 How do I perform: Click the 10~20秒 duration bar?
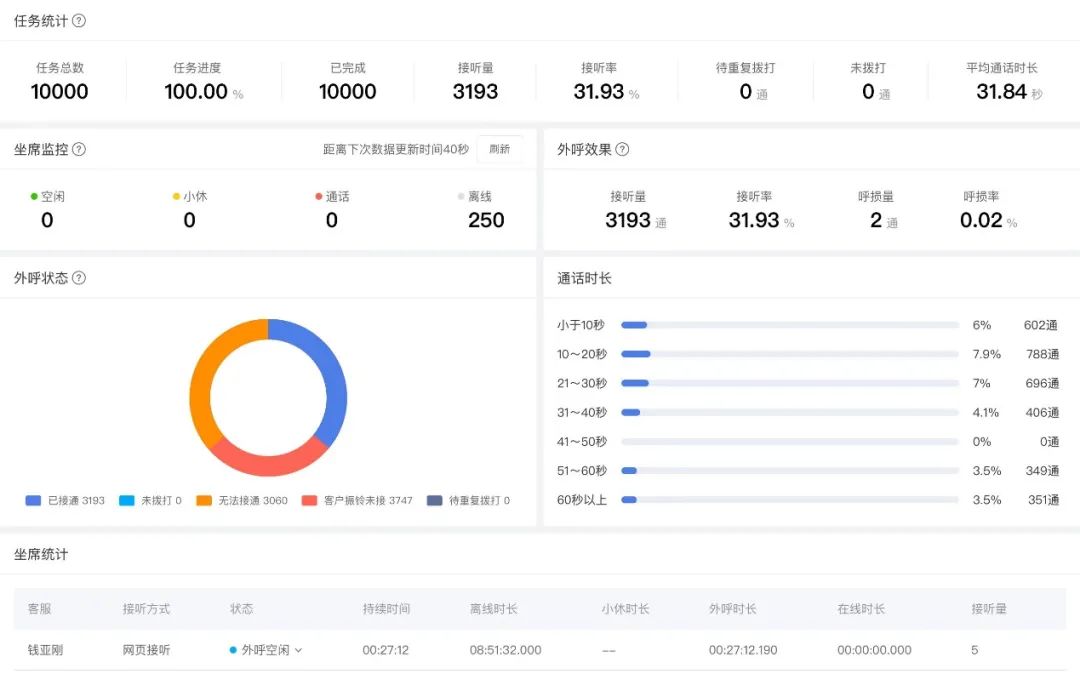click(x=789, y=354)
